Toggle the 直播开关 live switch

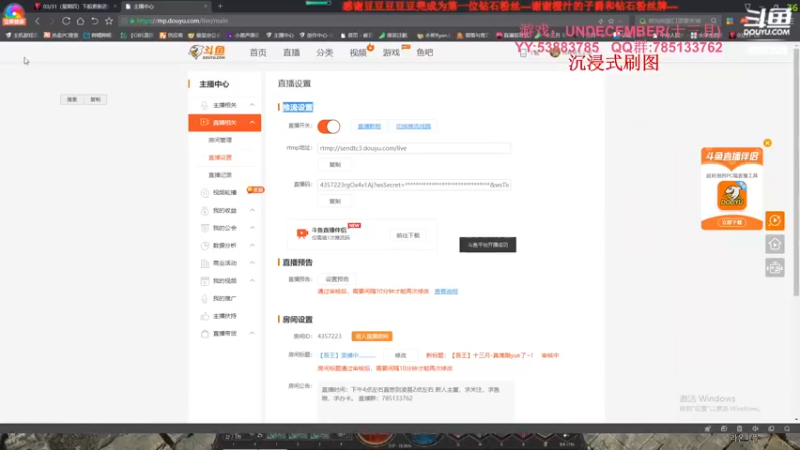pyautogui.click(x=329, y=126)
